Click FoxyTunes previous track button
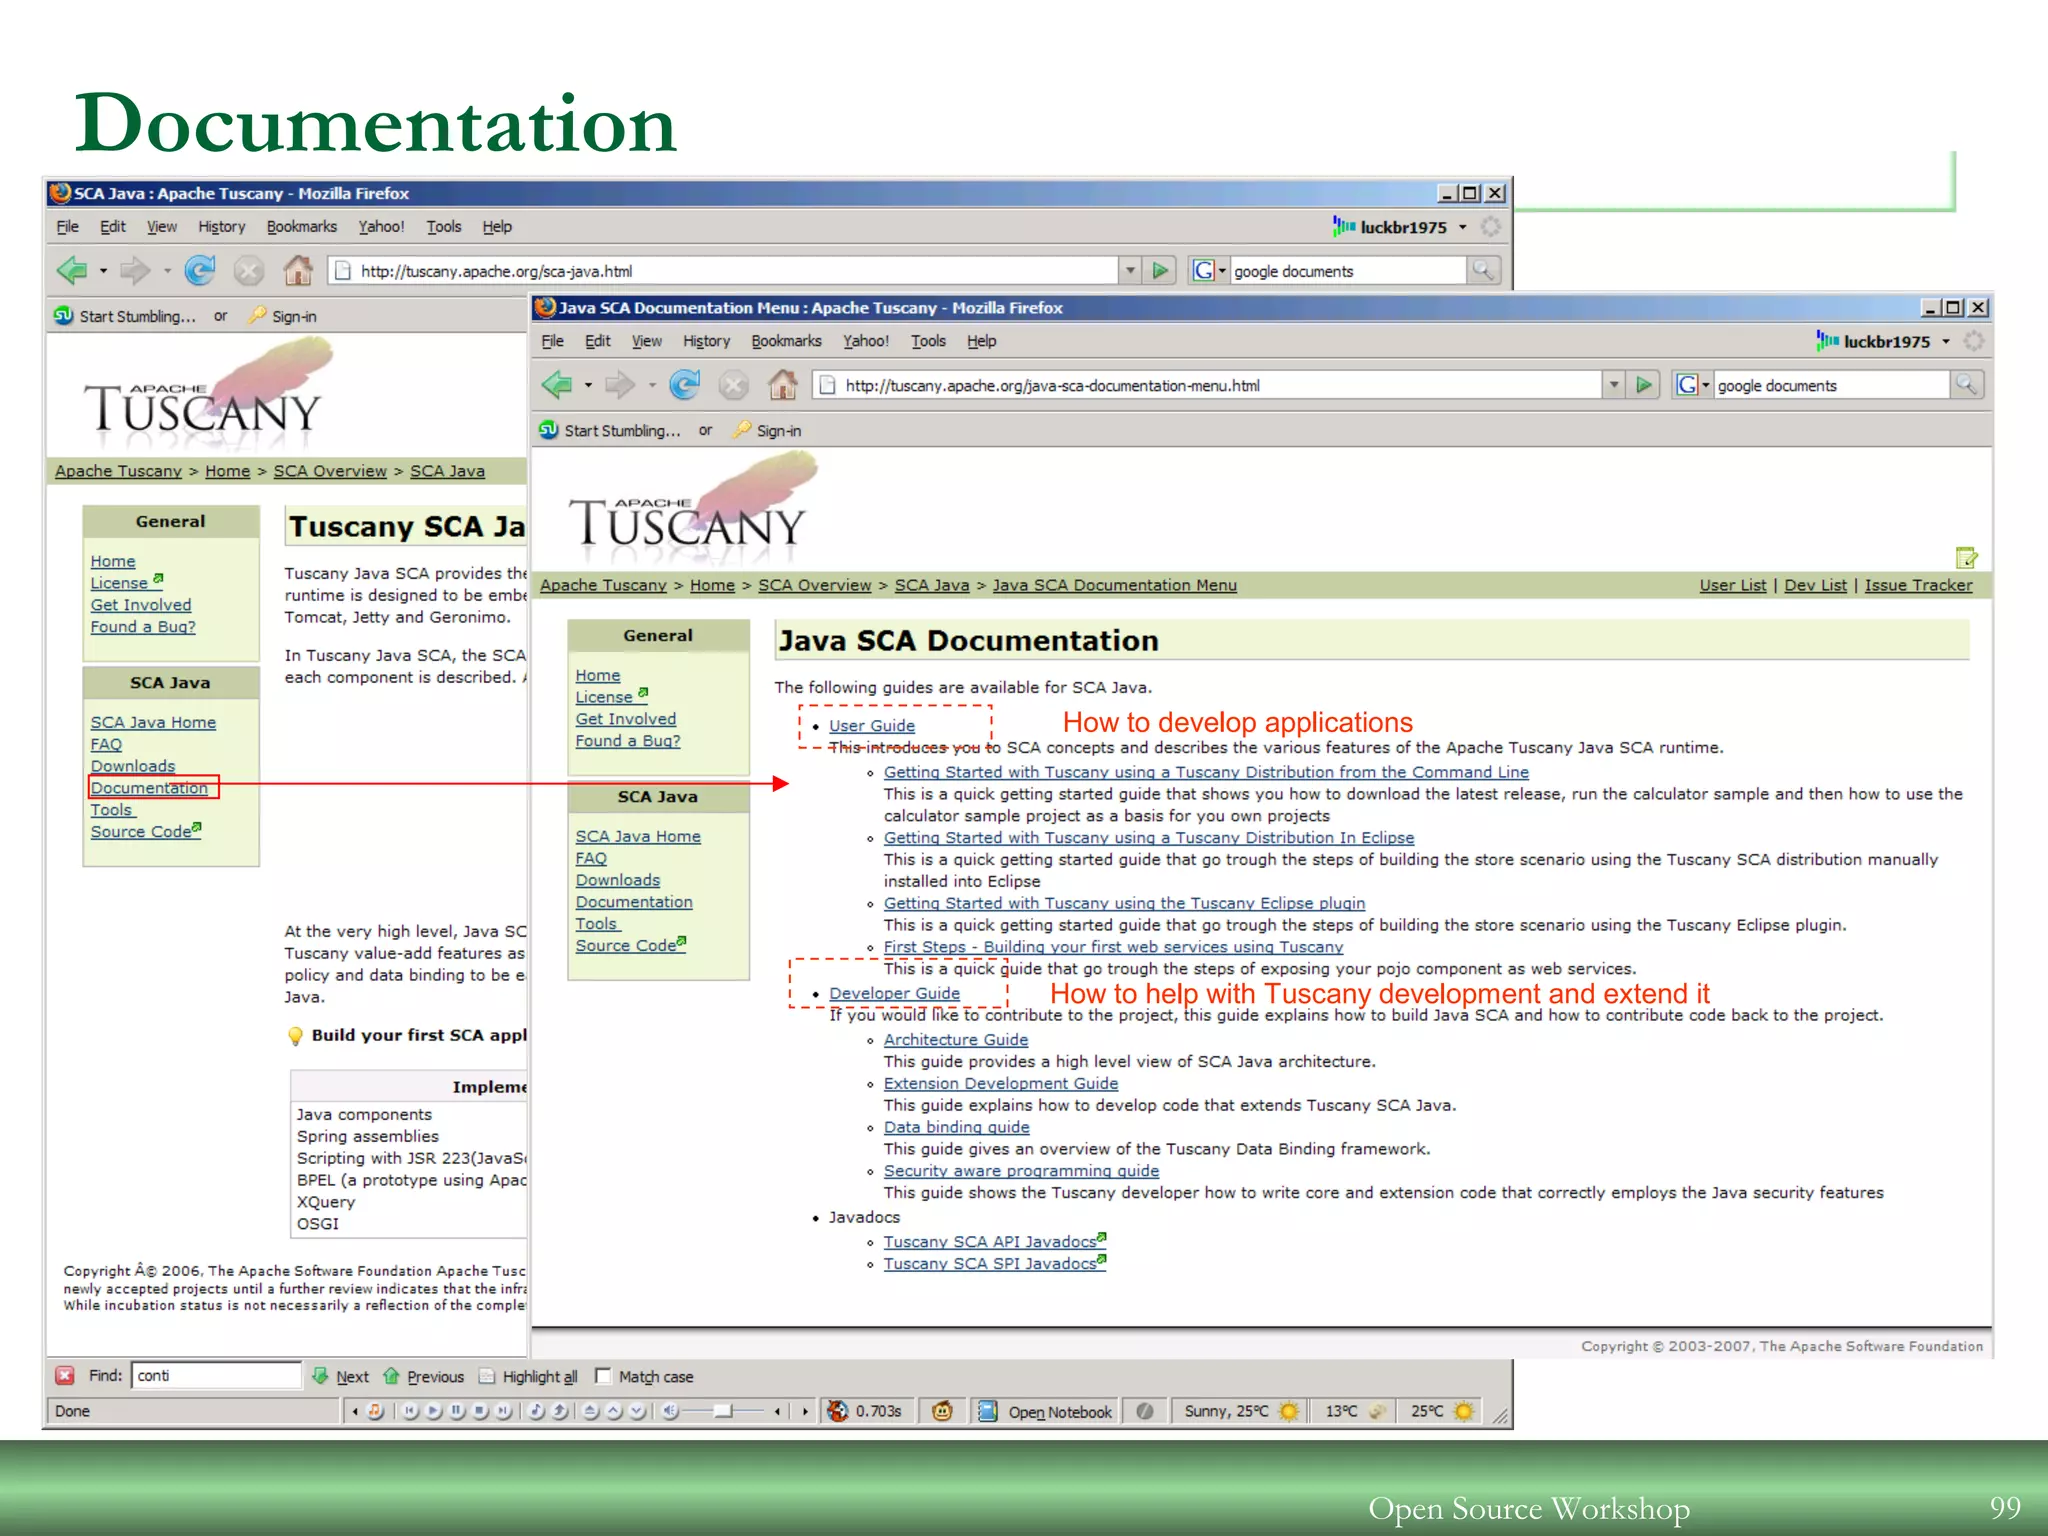This screenshot has height=1536, width=2048. [x=410, y=1411]
